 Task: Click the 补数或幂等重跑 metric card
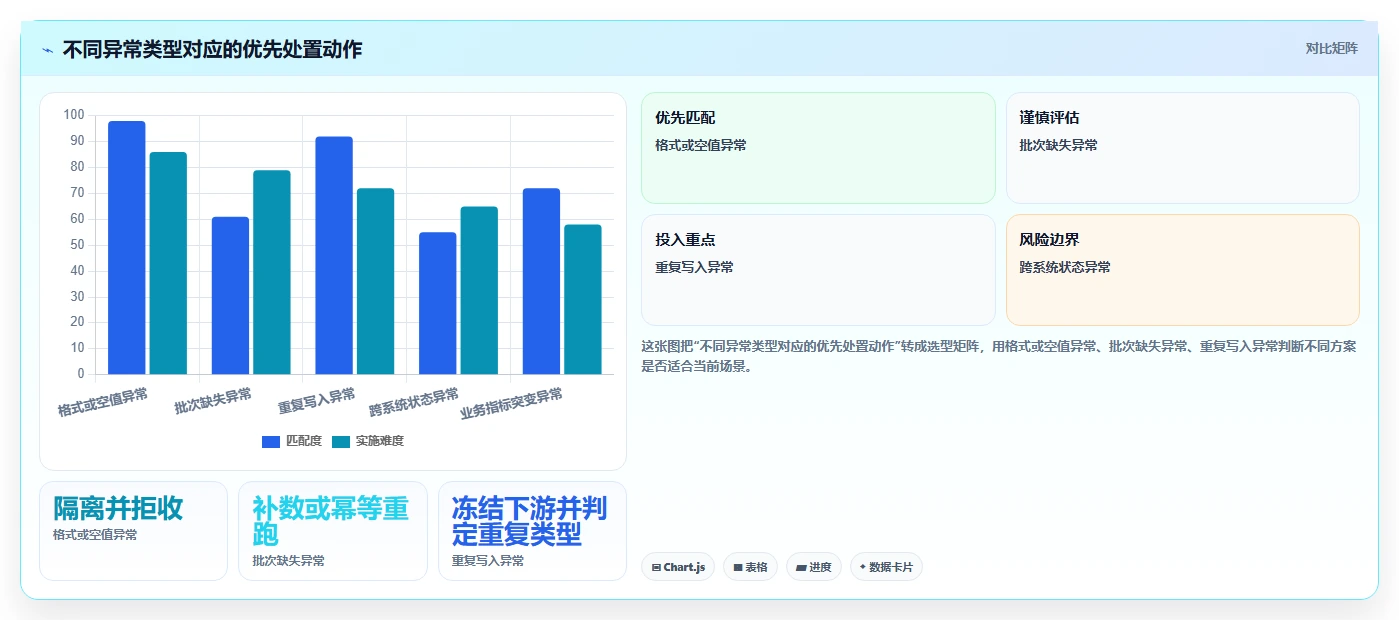click(x=333, y=531)
